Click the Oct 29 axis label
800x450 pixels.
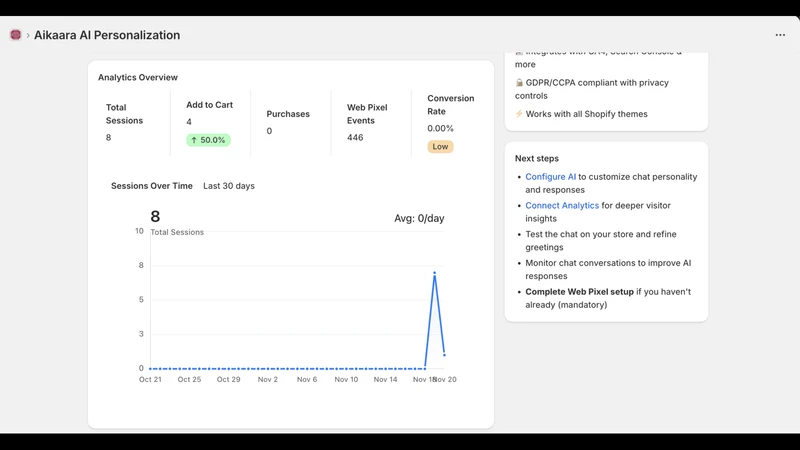click(229, 380)
